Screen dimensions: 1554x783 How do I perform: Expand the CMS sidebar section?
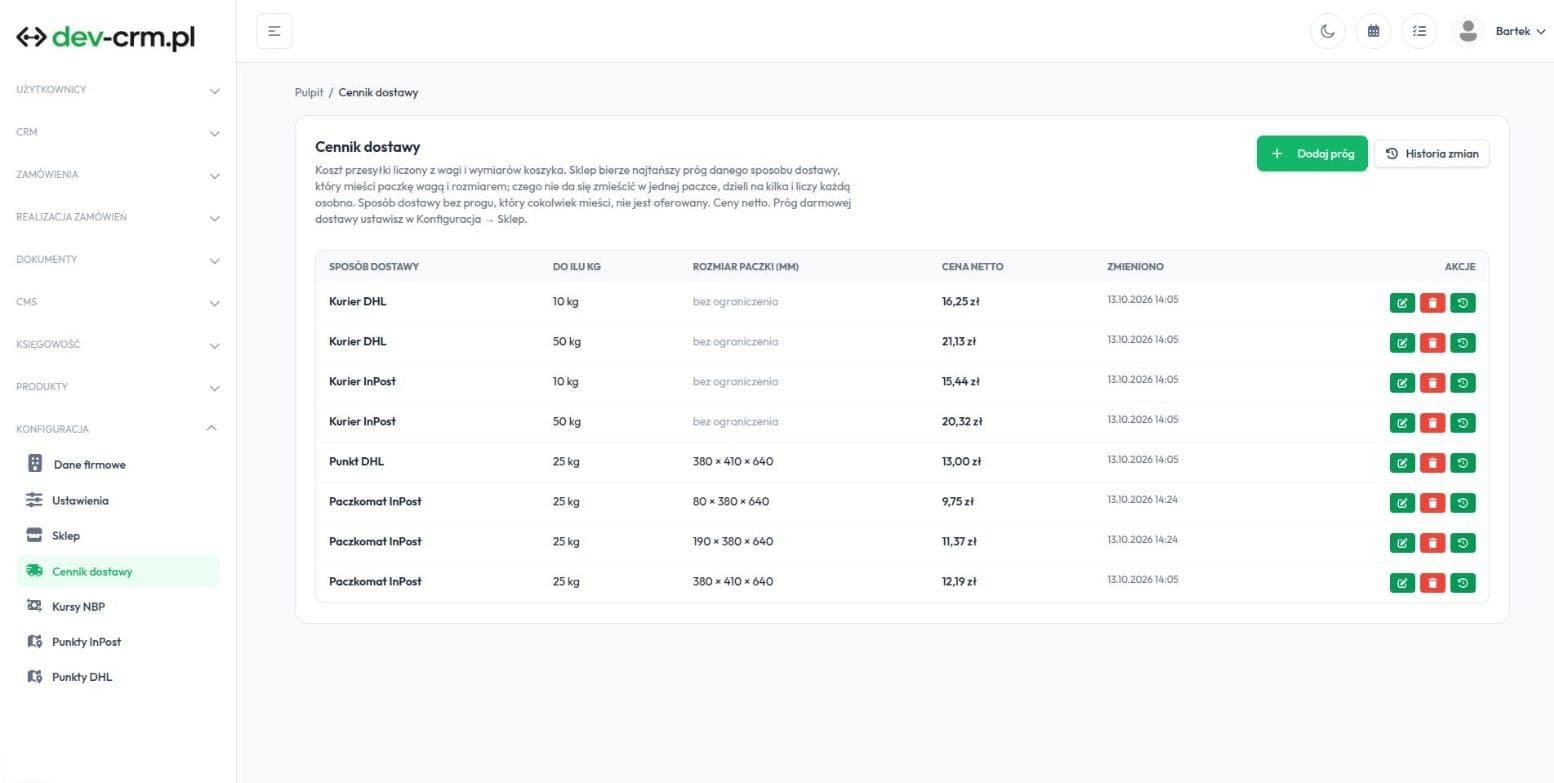tap(118, 302)
